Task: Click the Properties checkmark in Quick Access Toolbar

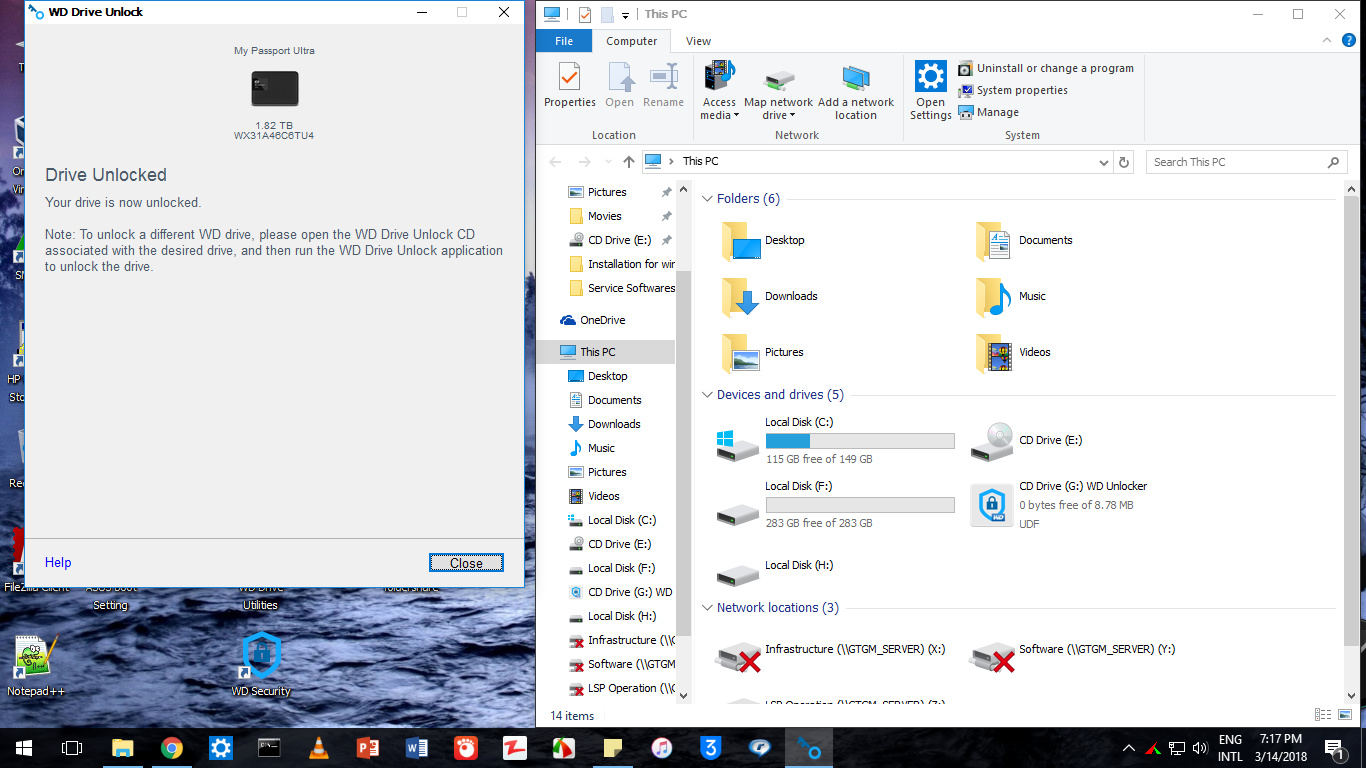Action: pos(584,14)
